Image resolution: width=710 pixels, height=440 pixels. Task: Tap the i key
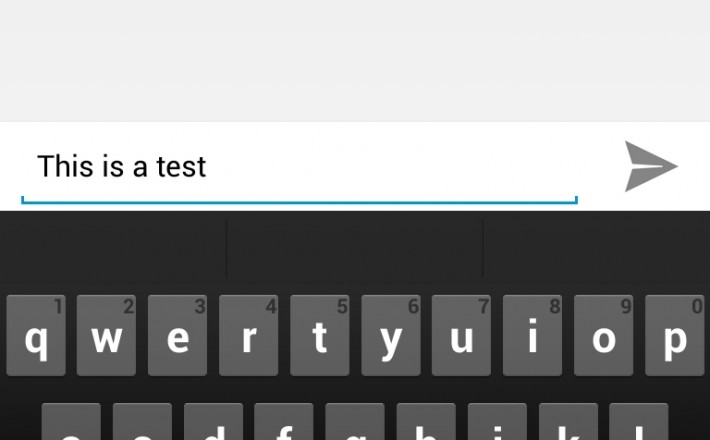532,335
